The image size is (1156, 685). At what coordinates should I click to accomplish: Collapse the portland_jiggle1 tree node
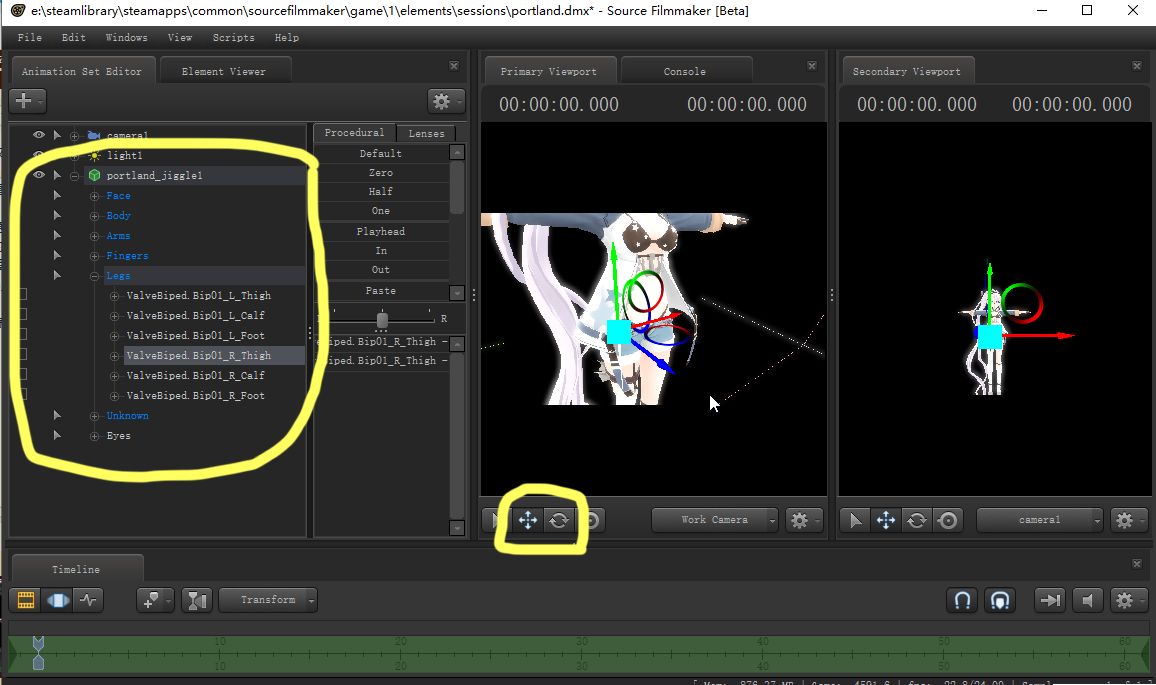[x=74, y=176]
